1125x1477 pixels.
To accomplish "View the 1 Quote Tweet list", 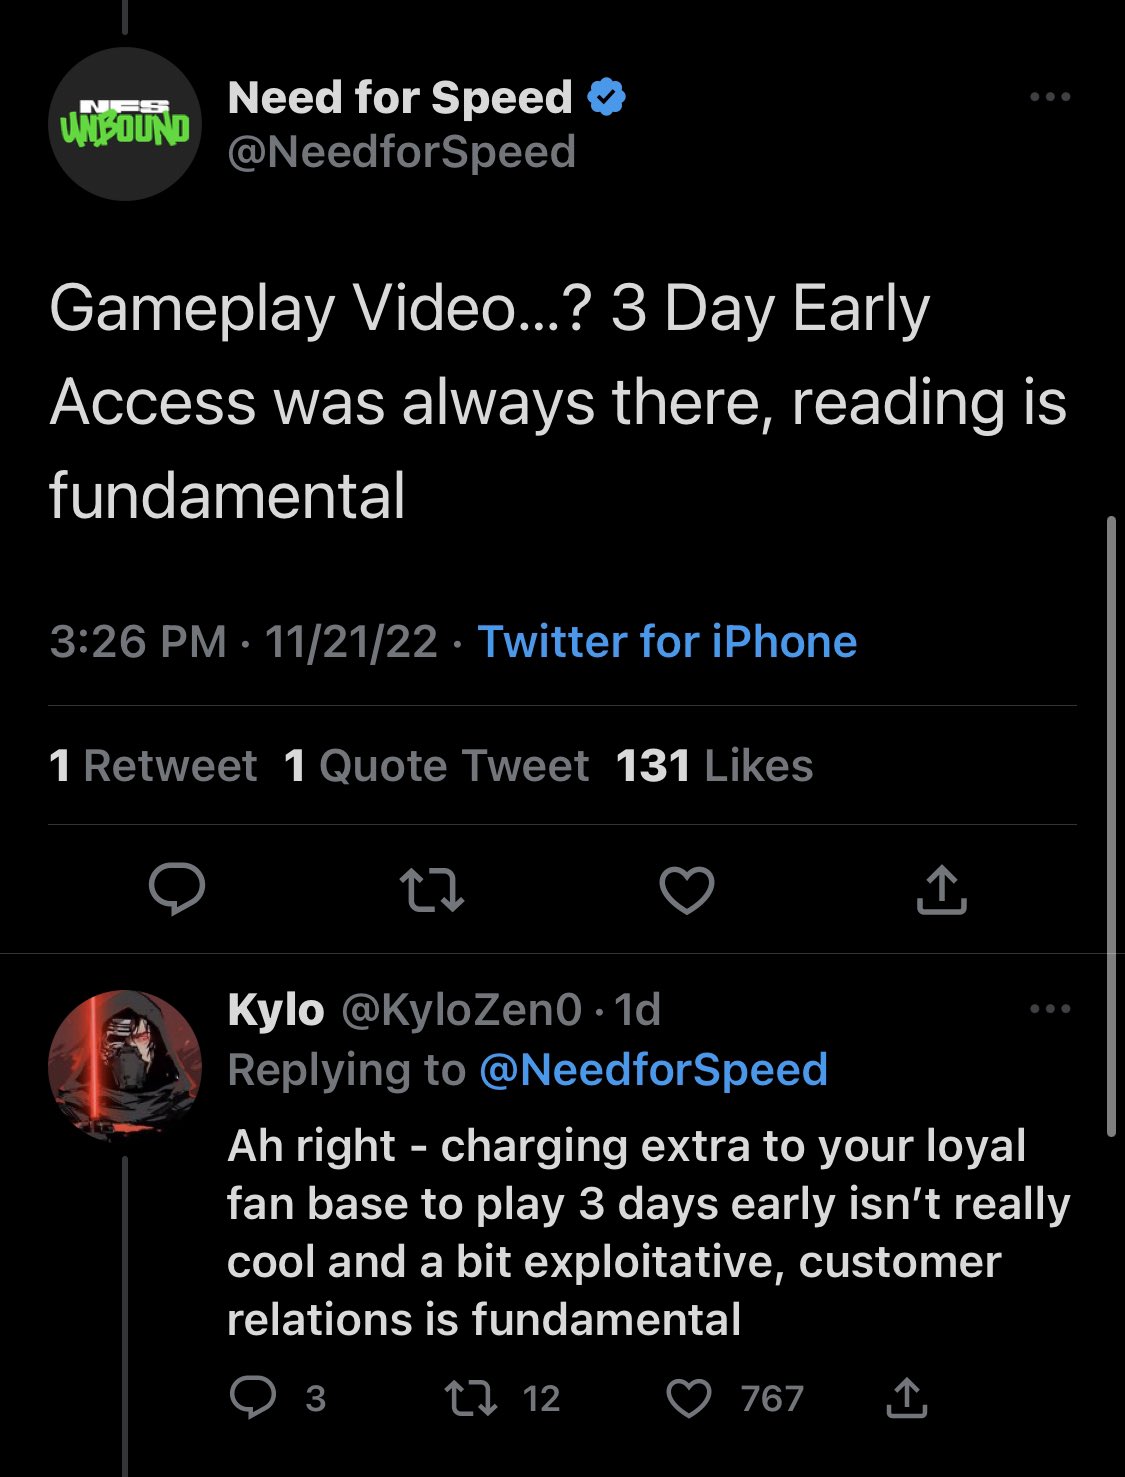I will pyautogui.click(x=436, y=766).
